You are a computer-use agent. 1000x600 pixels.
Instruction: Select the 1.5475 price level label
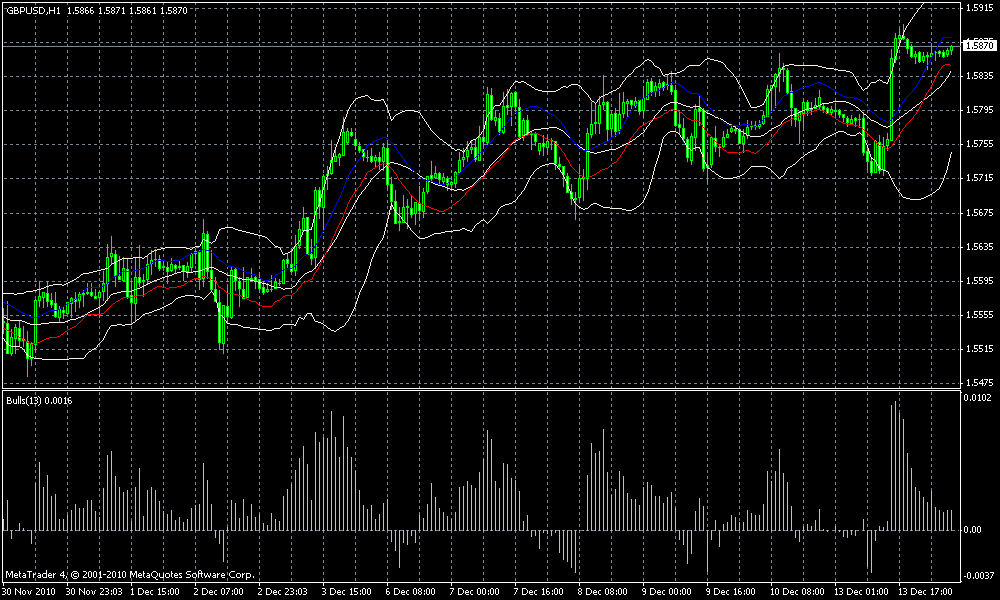(x=980, y=383)
